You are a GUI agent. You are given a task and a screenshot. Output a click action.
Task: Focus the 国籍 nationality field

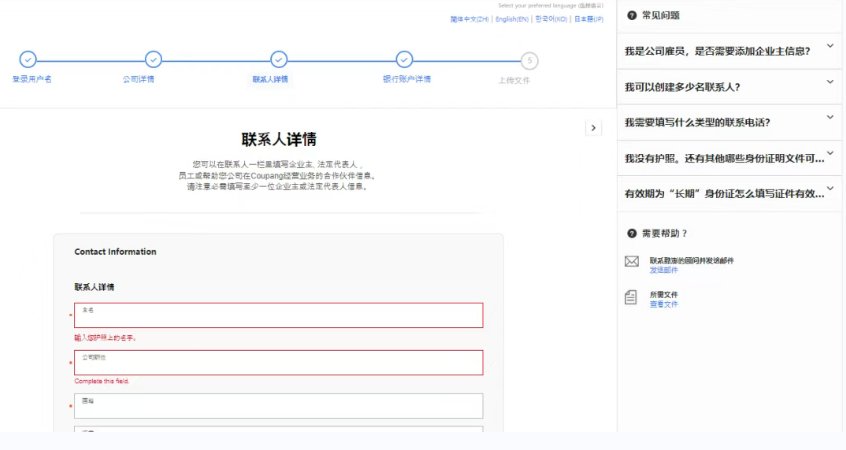[278, 406]
